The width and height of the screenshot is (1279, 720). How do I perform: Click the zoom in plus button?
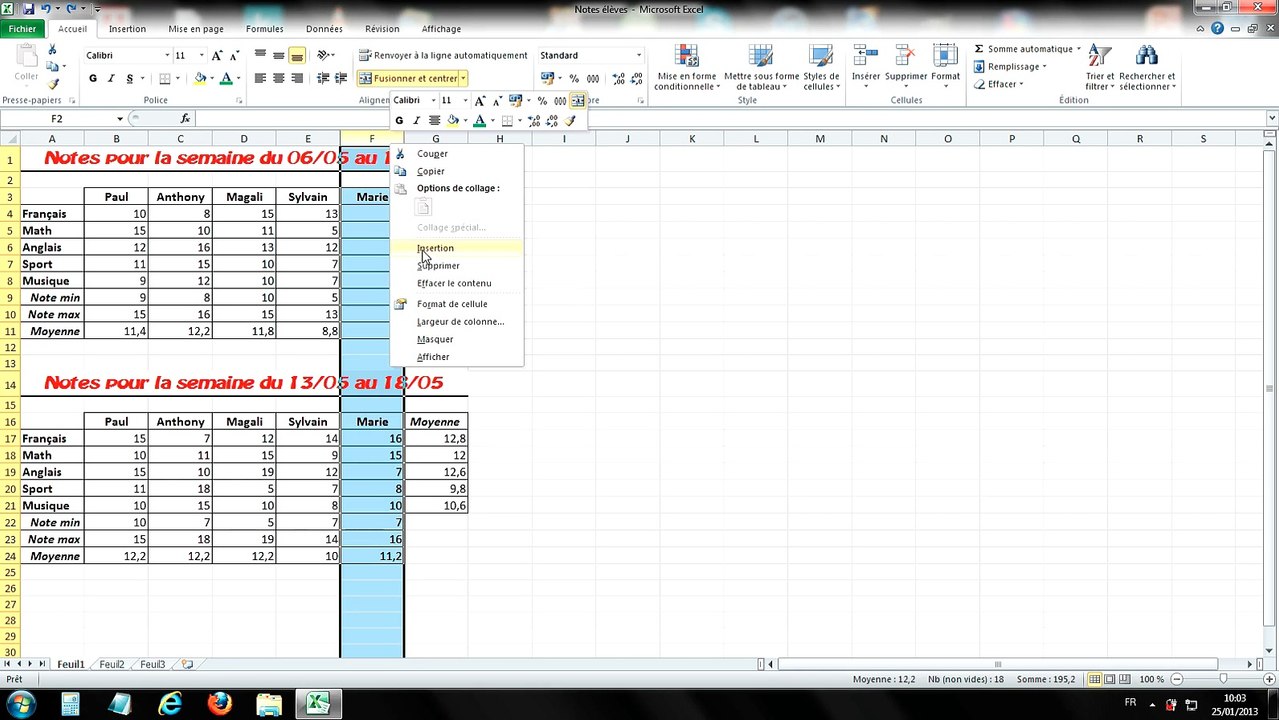tap(1270, 680)
